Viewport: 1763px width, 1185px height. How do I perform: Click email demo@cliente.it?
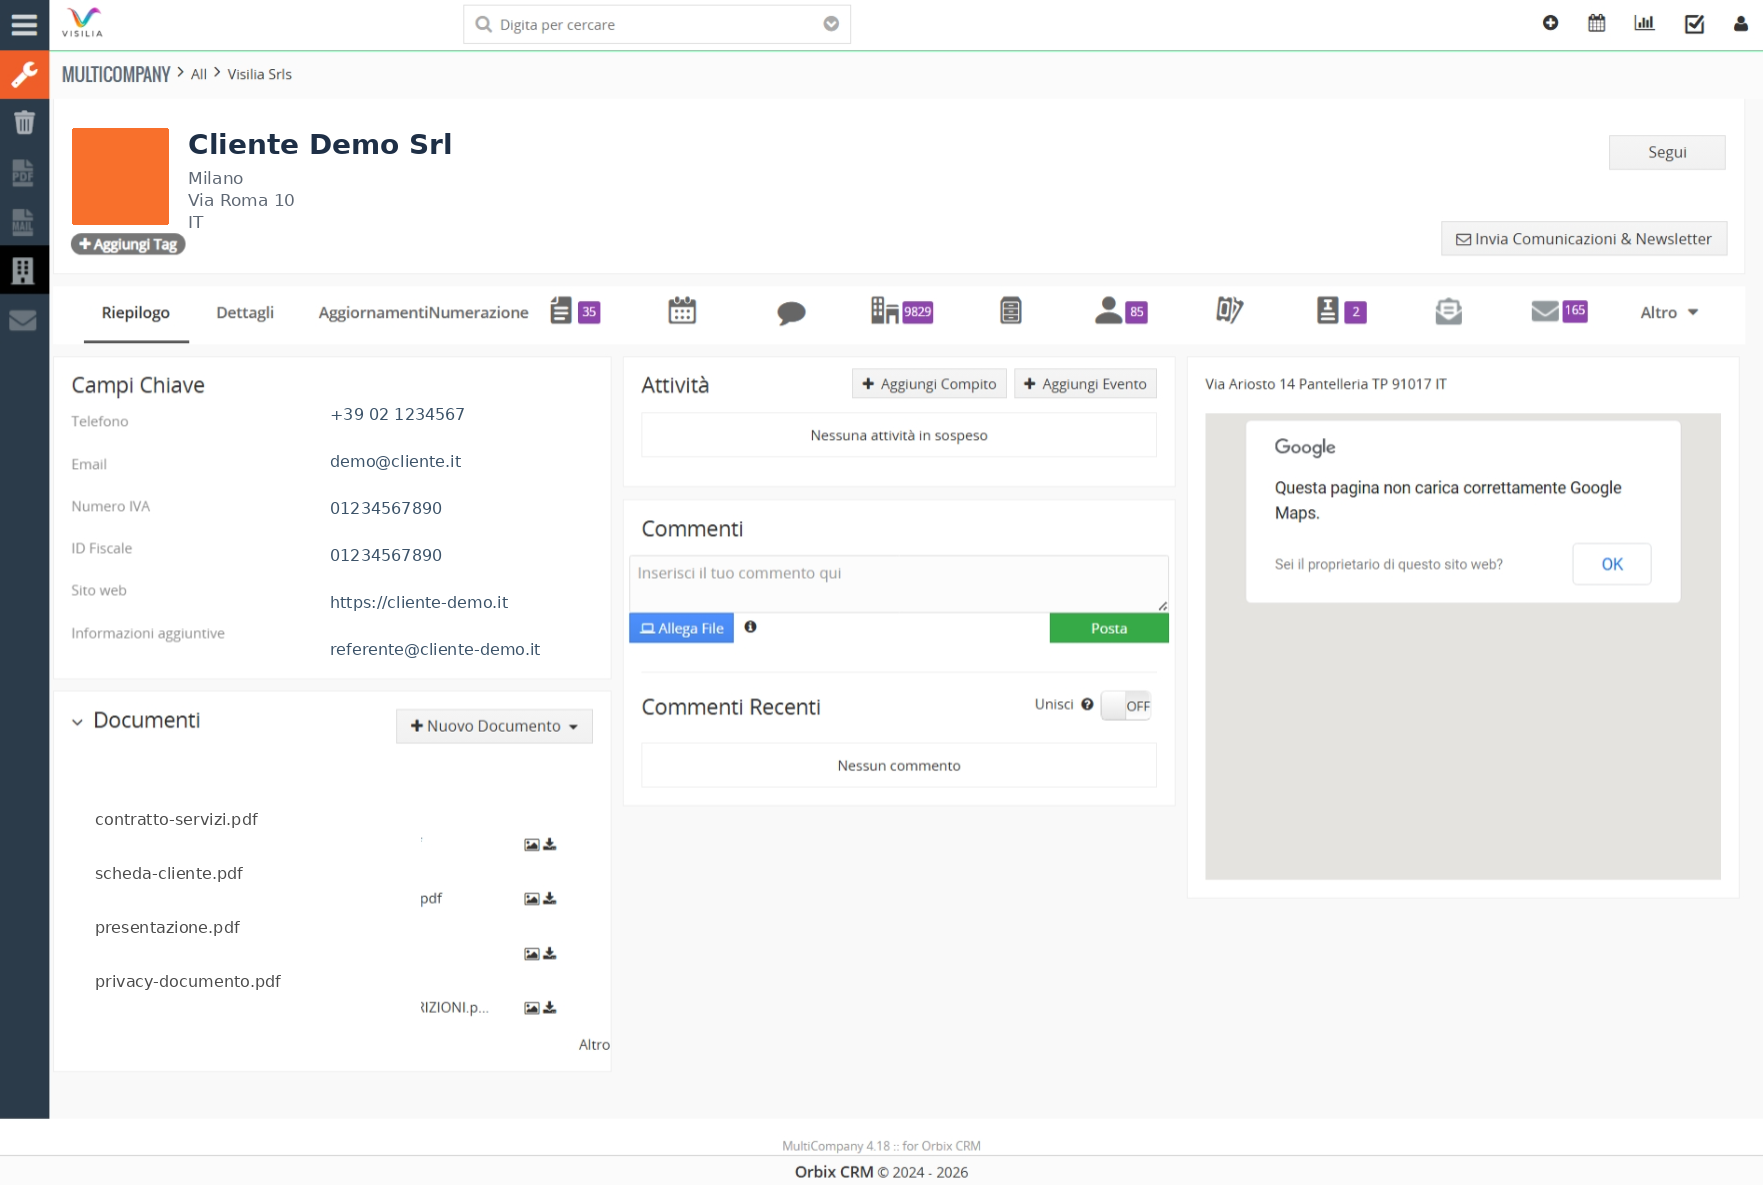pyautogui.click(x=395, y=461)
